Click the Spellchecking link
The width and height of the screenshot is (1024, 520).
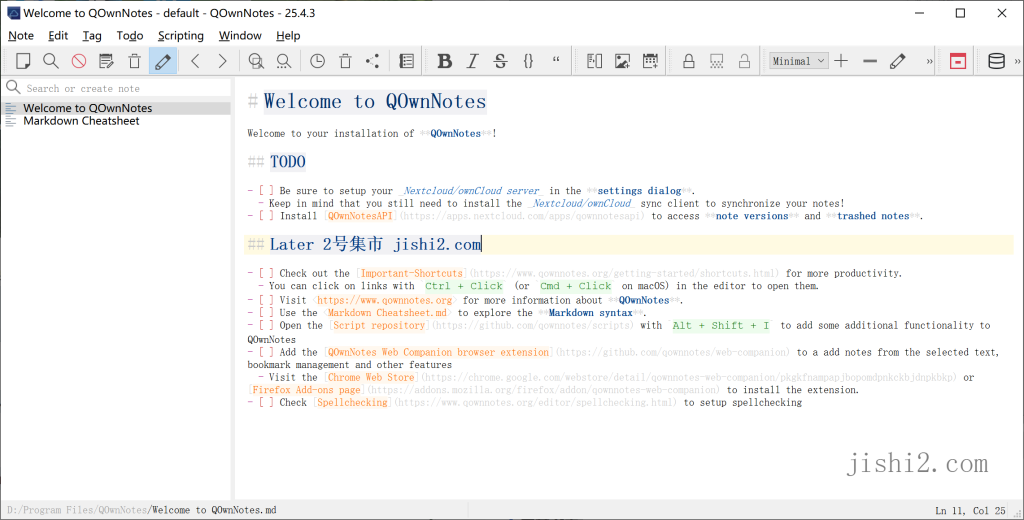(352, 403)
